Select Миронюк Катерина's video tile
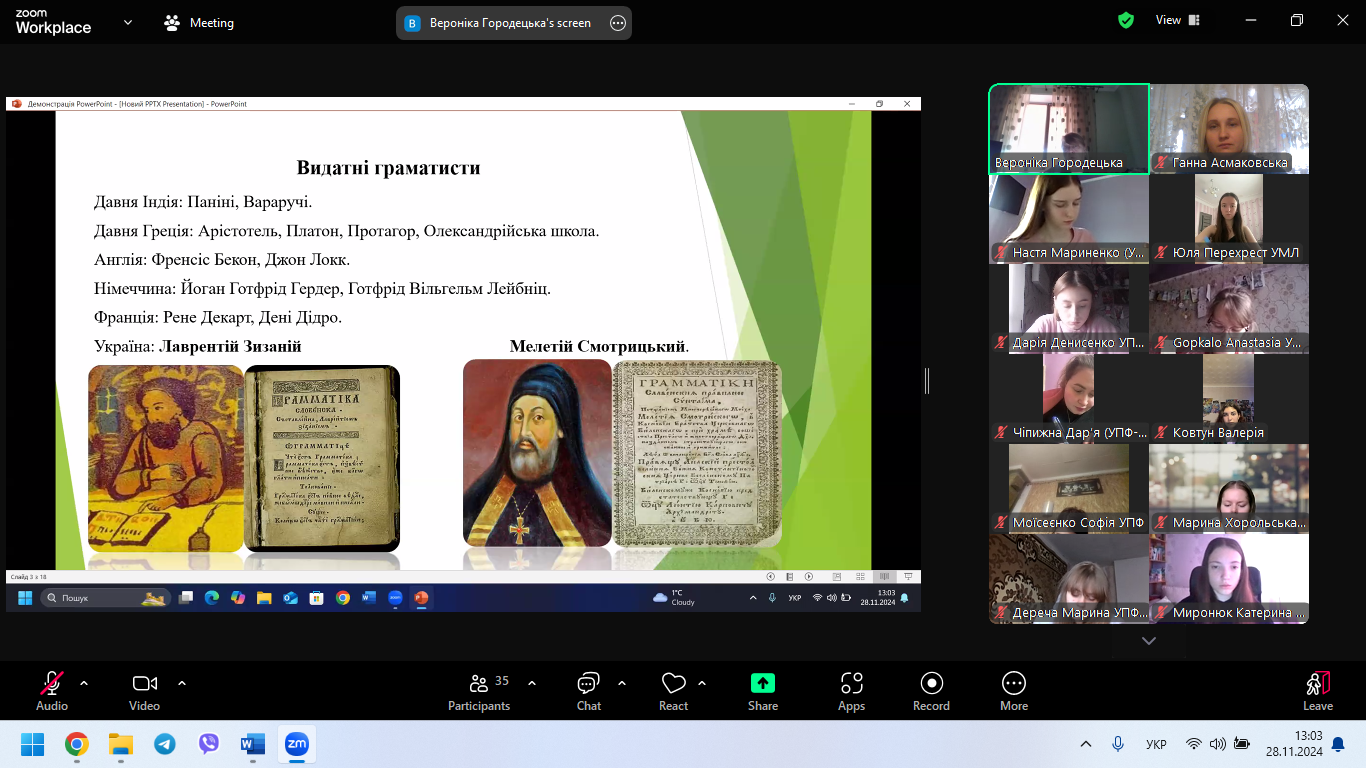The height and width of the screenshot is (768, 1366). coord(1229,579)
